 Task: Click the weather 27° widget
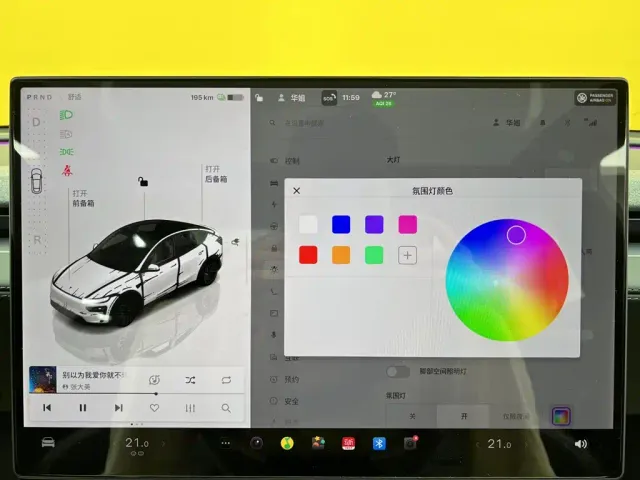coord(384,98)
